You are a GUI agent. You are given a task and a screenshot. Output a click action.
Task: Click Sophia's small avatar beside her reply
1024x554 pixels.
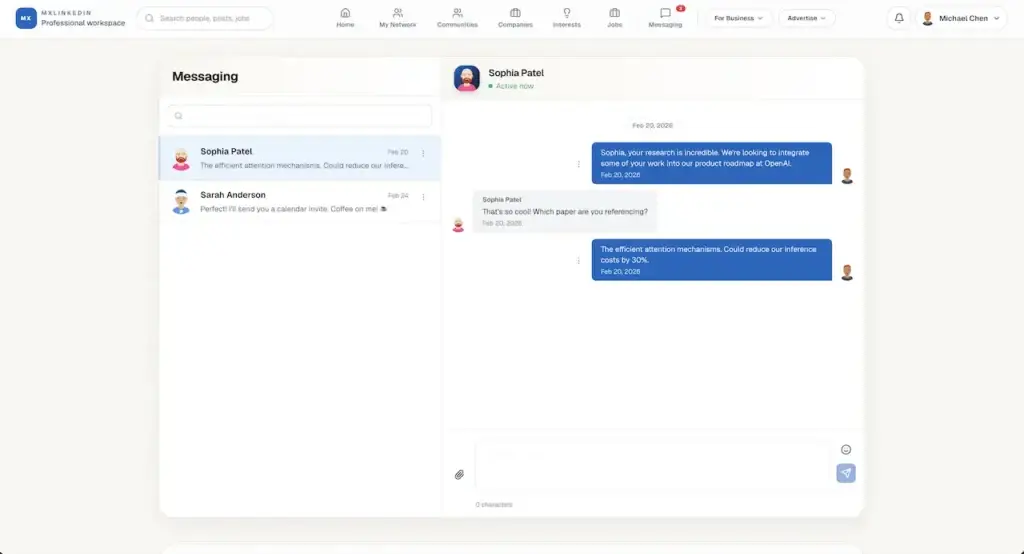(458, 225)
